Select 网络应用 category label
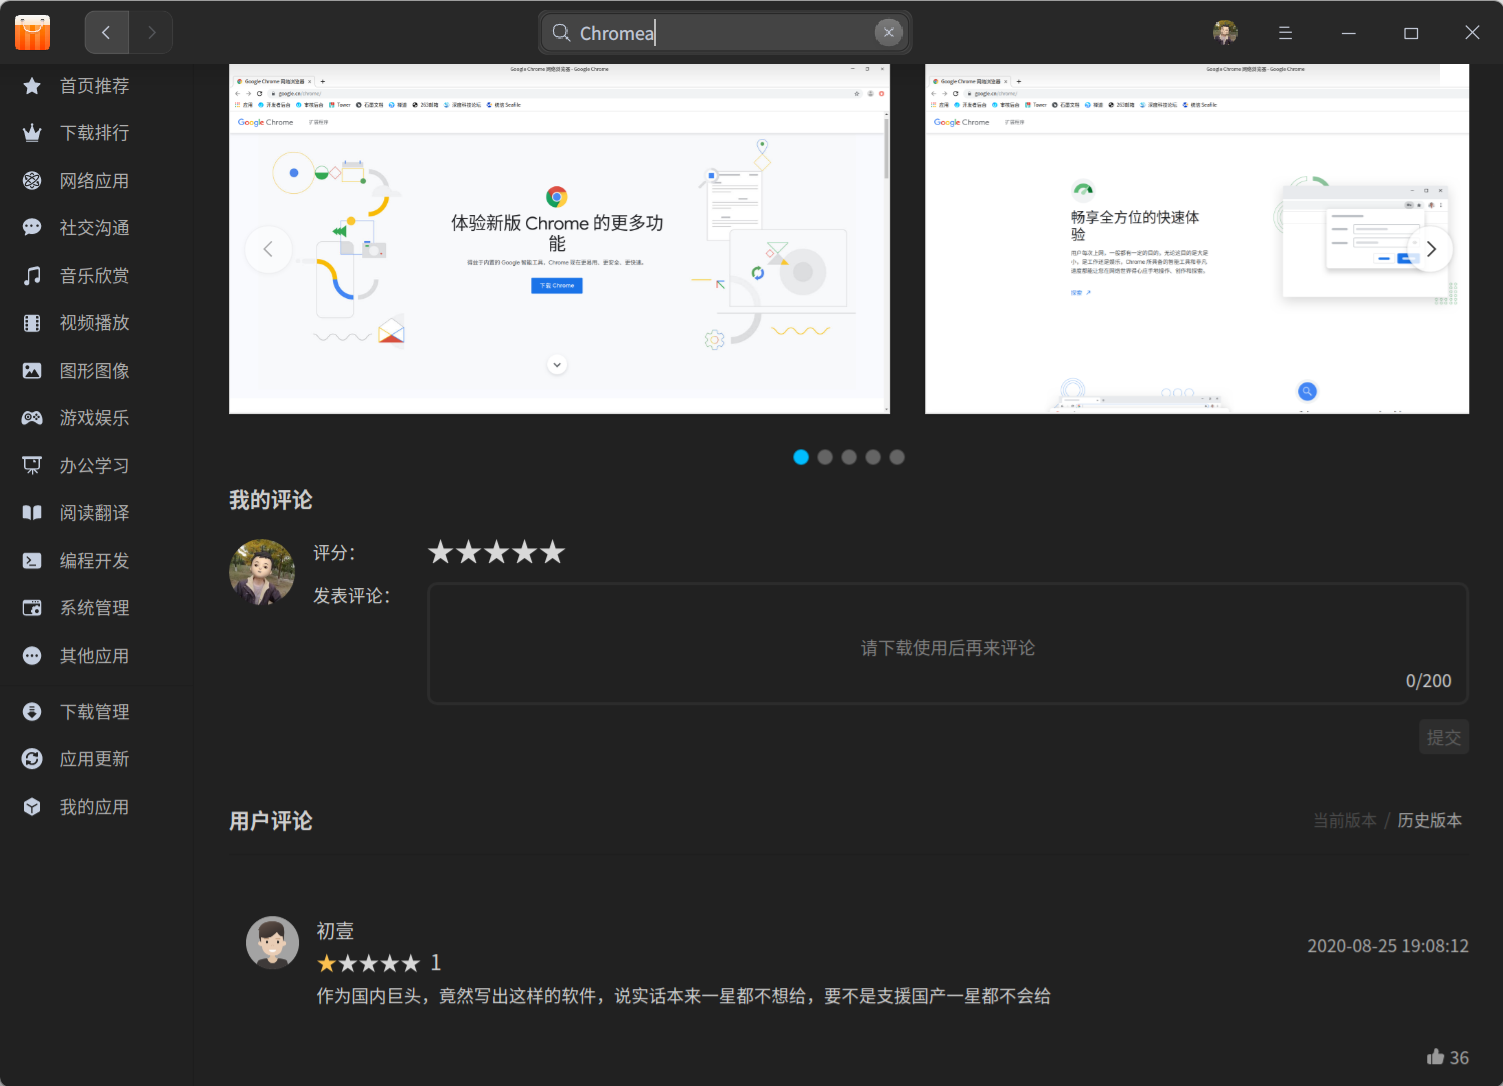Image resolution: width=1503 pixels, height=1086 pixels. pos(94,181)
